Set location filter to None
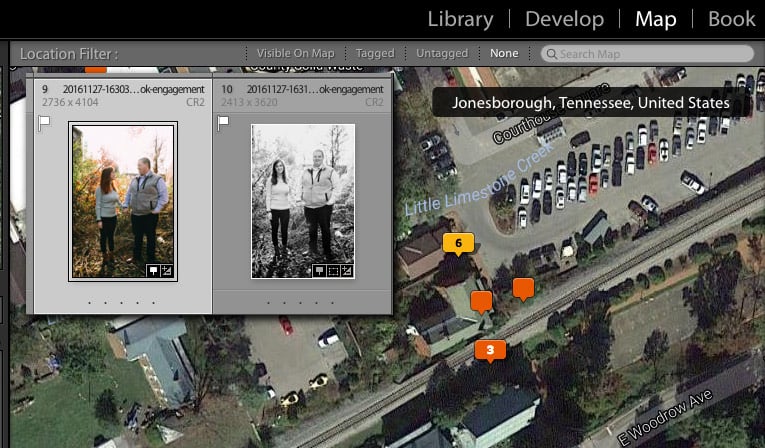Screen dimensions: 765x448 [x=504, y=53]
